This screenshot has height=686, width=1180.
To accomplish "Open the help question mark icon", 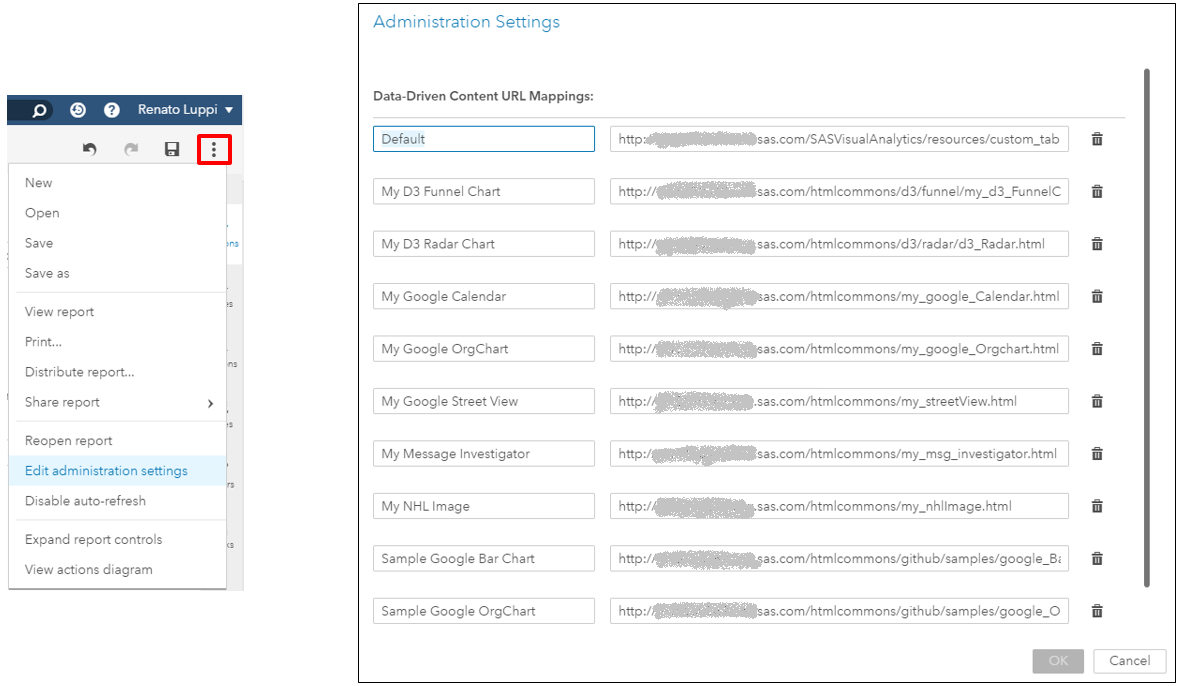I will [x=112, y=110].
